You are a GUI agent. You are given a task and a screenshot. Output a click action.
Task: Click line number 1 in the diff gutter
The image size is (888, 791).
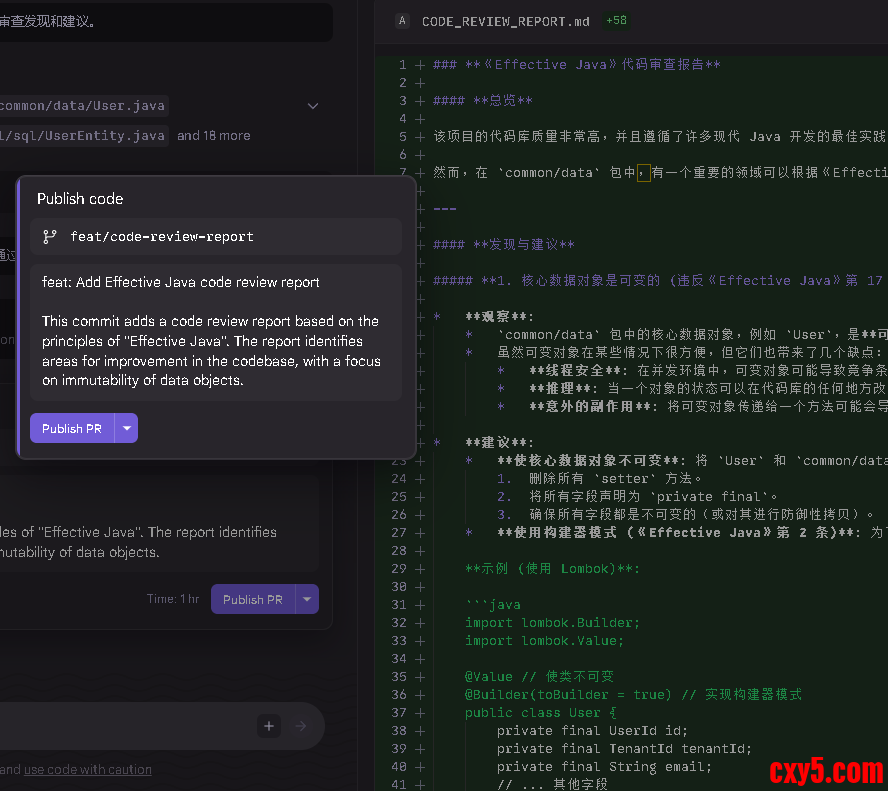(403, 65)
